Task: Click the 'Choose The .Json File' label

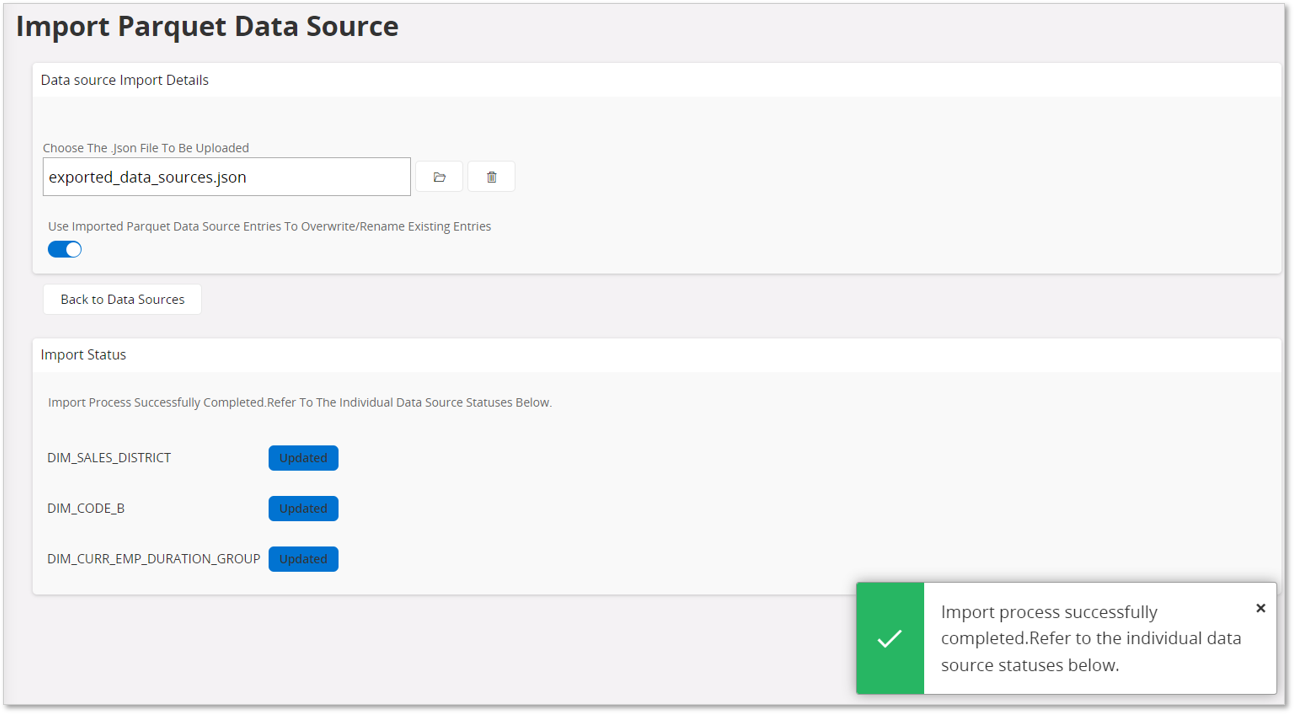Action: (x=146, y=148)
